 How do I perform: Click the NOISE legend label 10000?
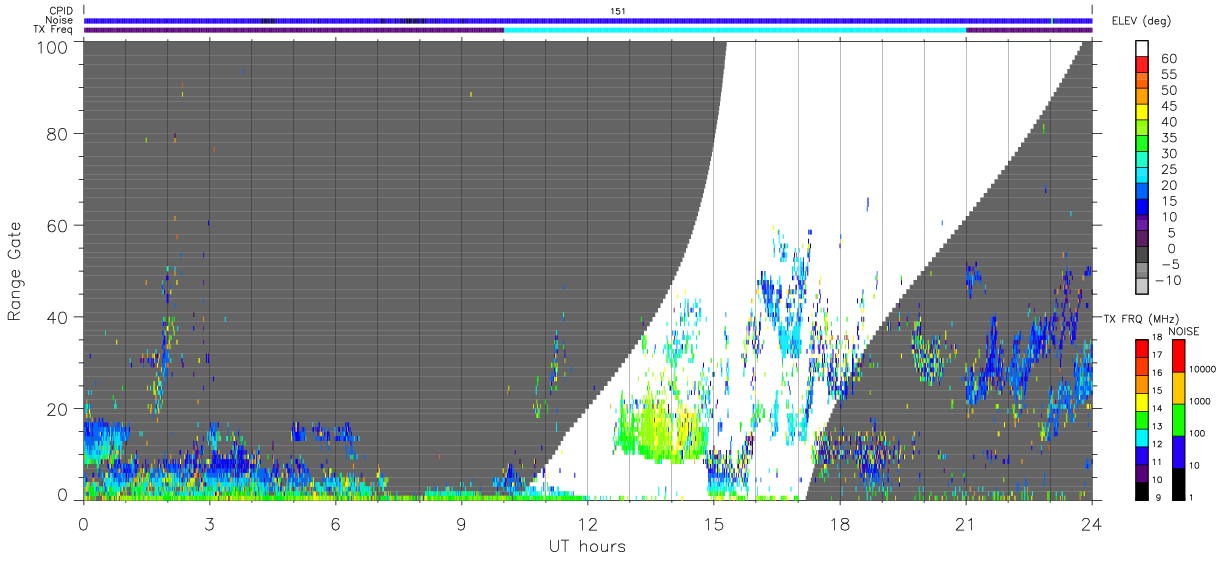(x=1201, y=369)
